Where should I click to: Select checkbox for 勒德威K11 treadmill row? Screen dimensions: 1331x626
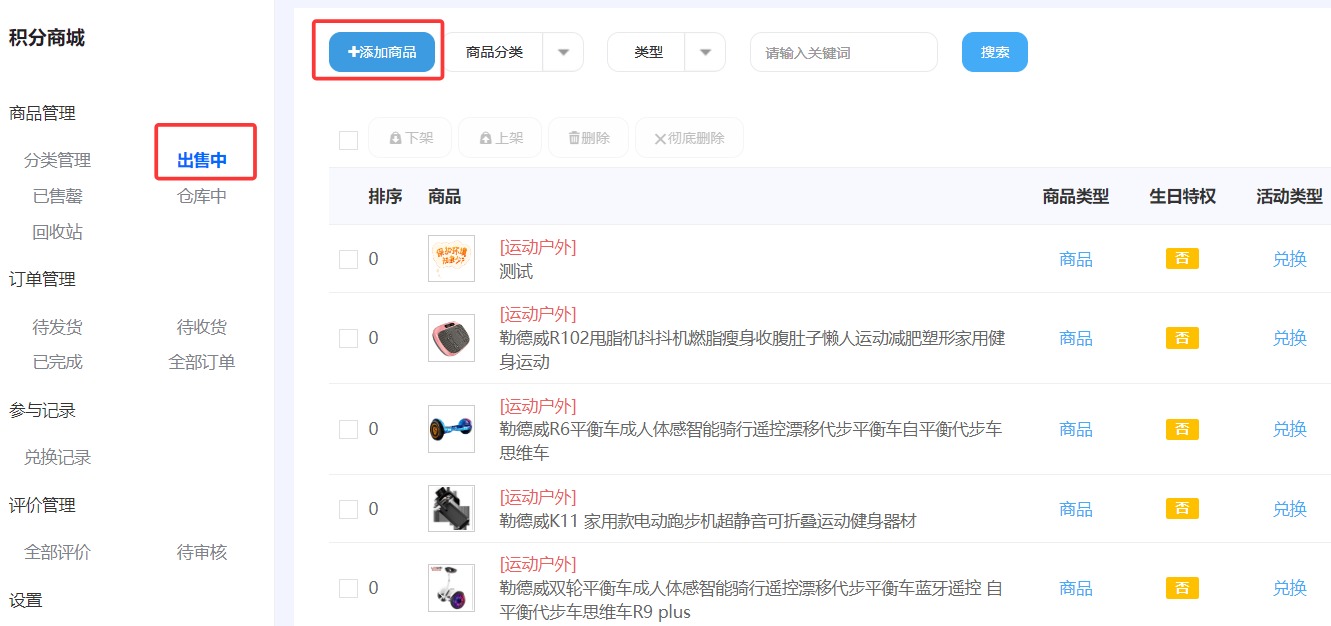pos(348,509)
